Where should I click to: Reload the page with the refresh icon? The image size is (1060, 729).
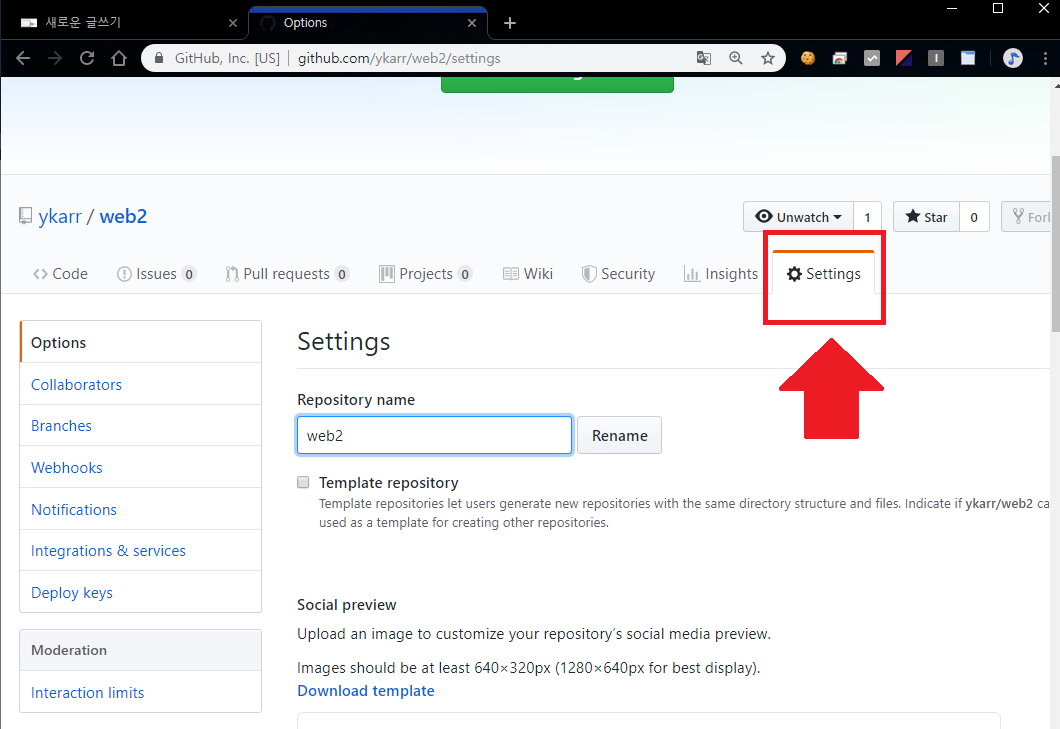tap(87, 58)
